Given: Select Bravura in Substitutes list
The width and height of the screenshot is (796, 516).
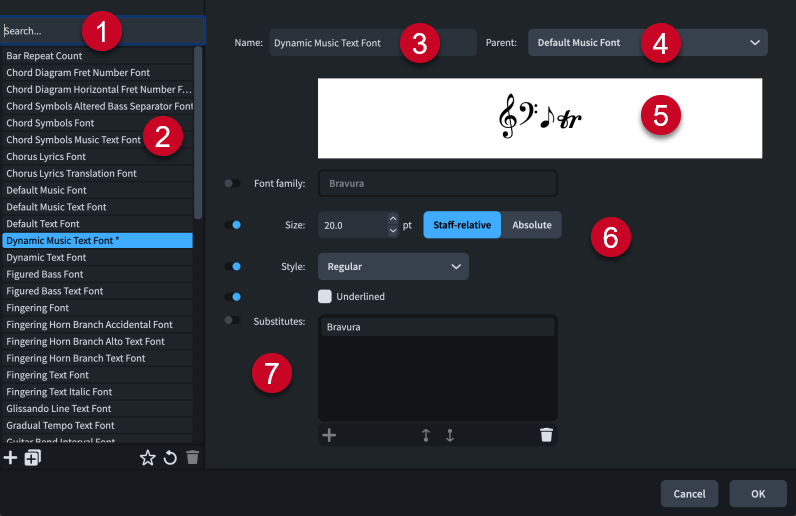Looking at the screenshot, I should pos(438,327).
